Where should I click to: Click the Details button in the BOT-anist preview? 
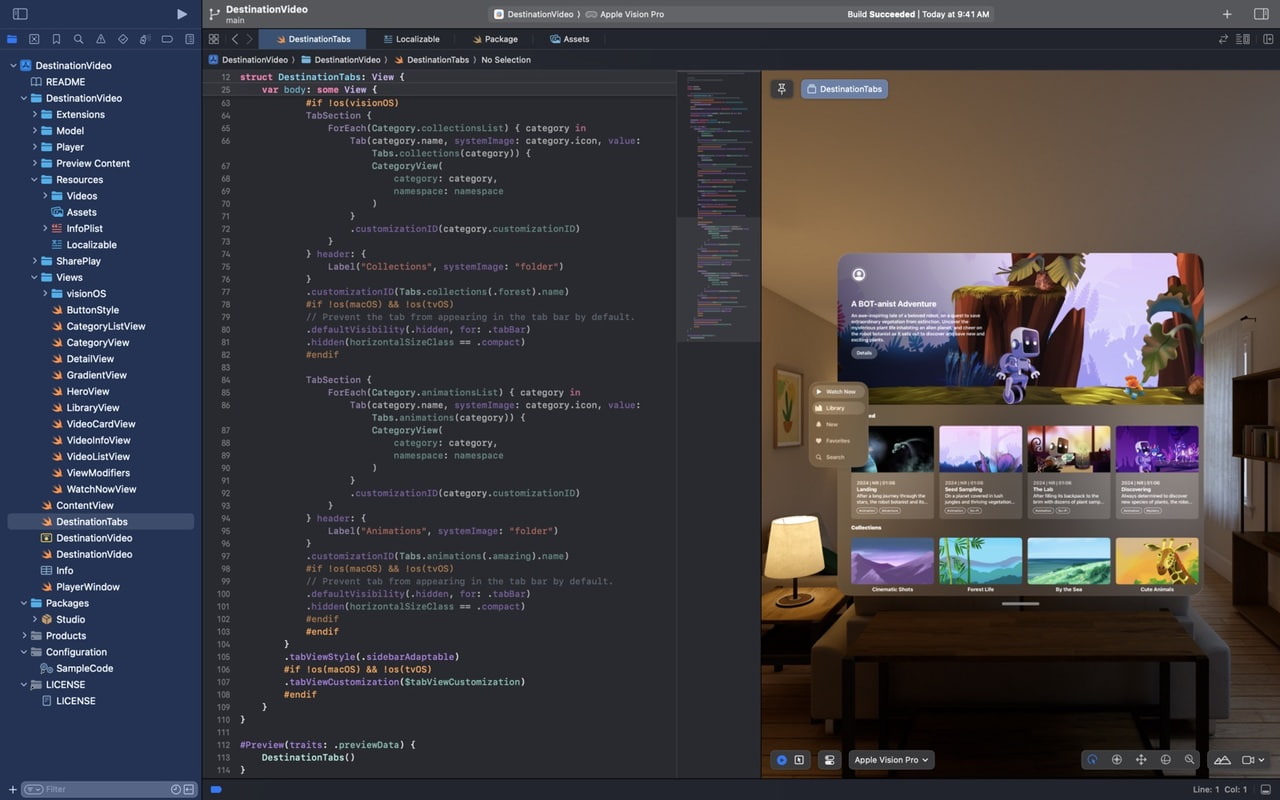click(862, 353)
